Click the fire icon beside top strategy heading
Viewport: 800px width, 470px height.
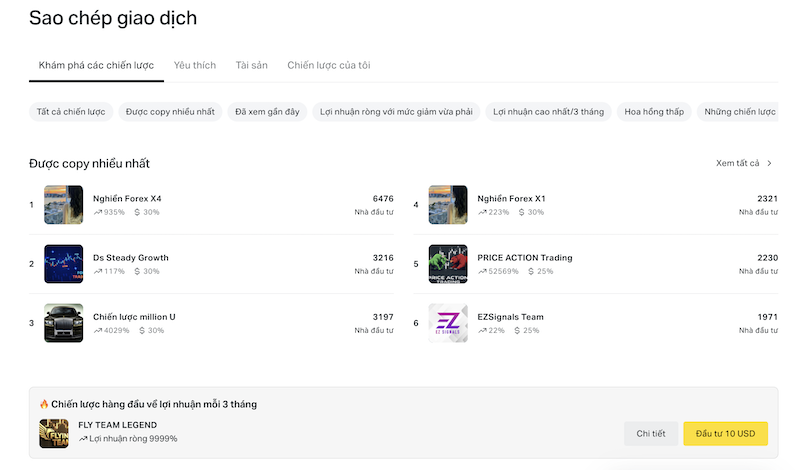click(x=44, y=405)
